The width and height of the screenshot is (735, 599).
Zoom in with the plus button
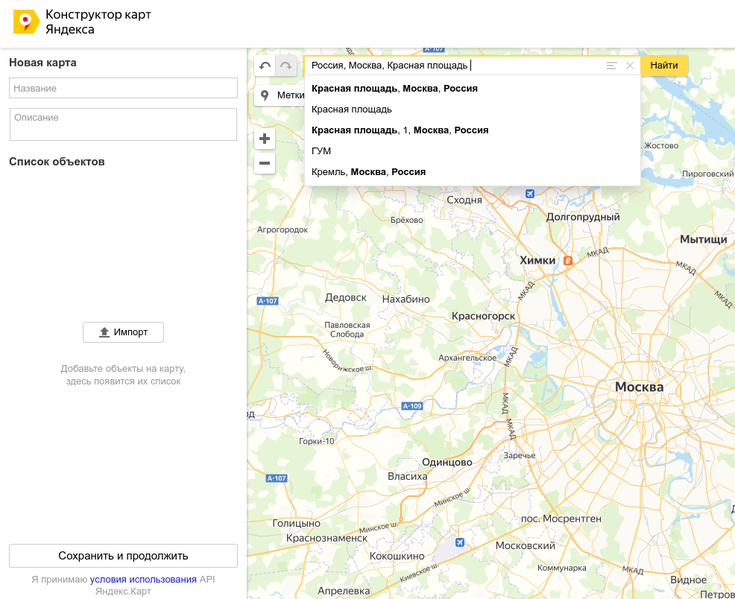[x=264, y=139]
